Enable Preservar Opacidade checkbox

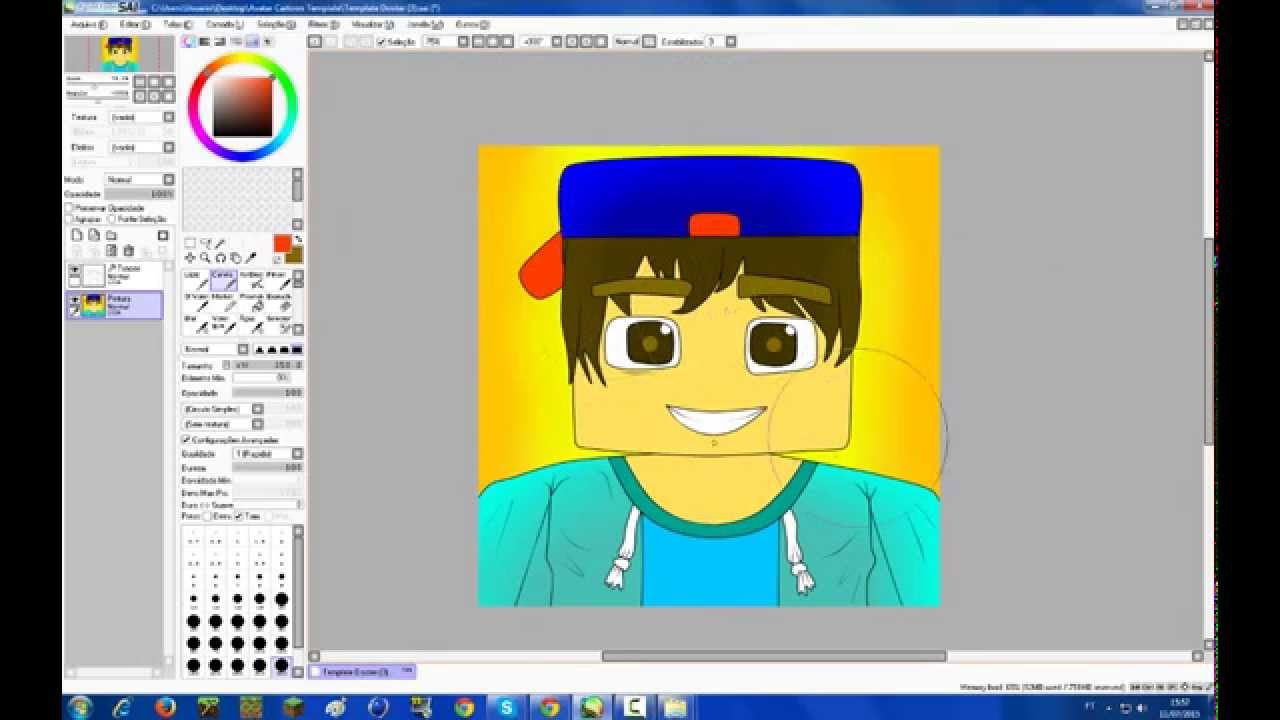pos(69,208)
